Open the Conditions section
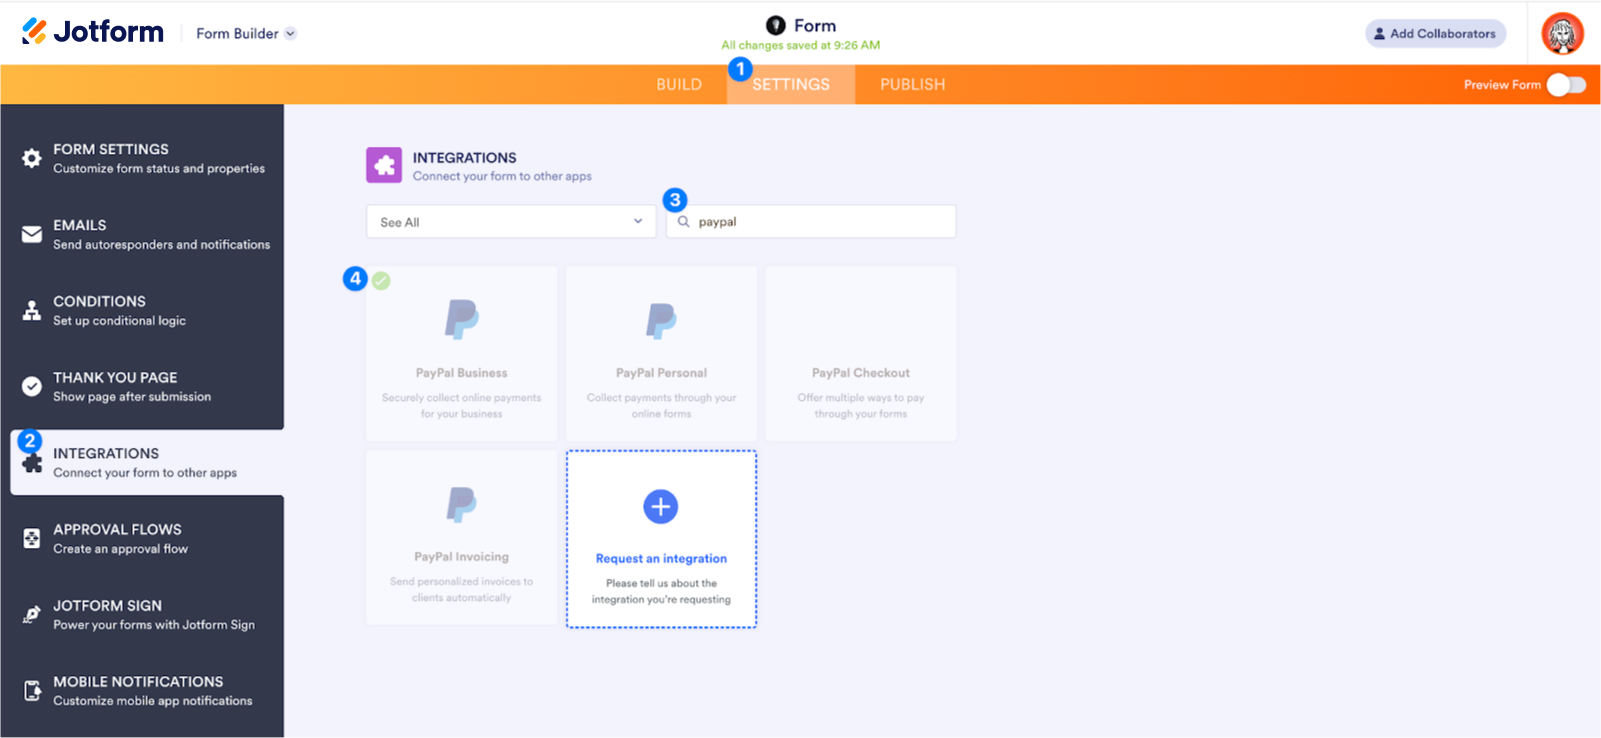 click(x=142, y=310)
